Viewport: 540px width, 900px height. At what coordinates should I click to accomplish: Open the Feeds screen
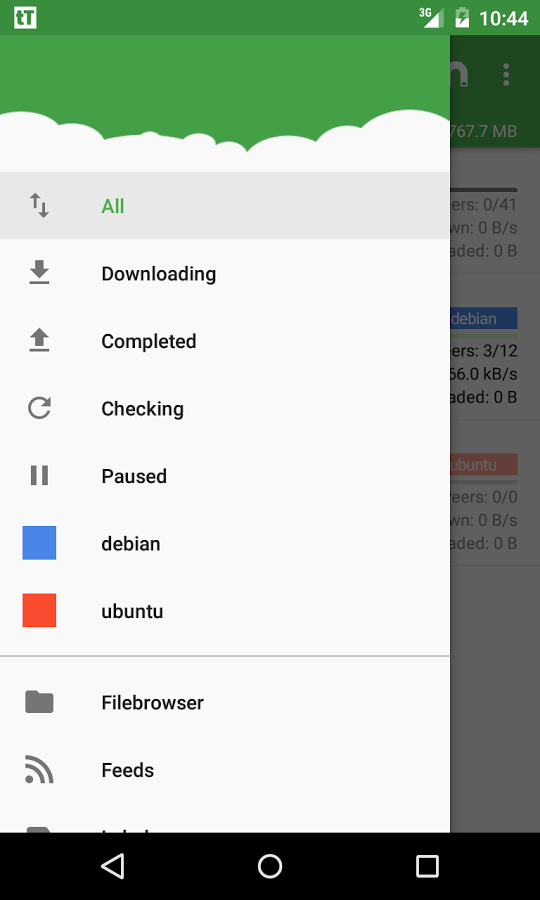point(225,770)
